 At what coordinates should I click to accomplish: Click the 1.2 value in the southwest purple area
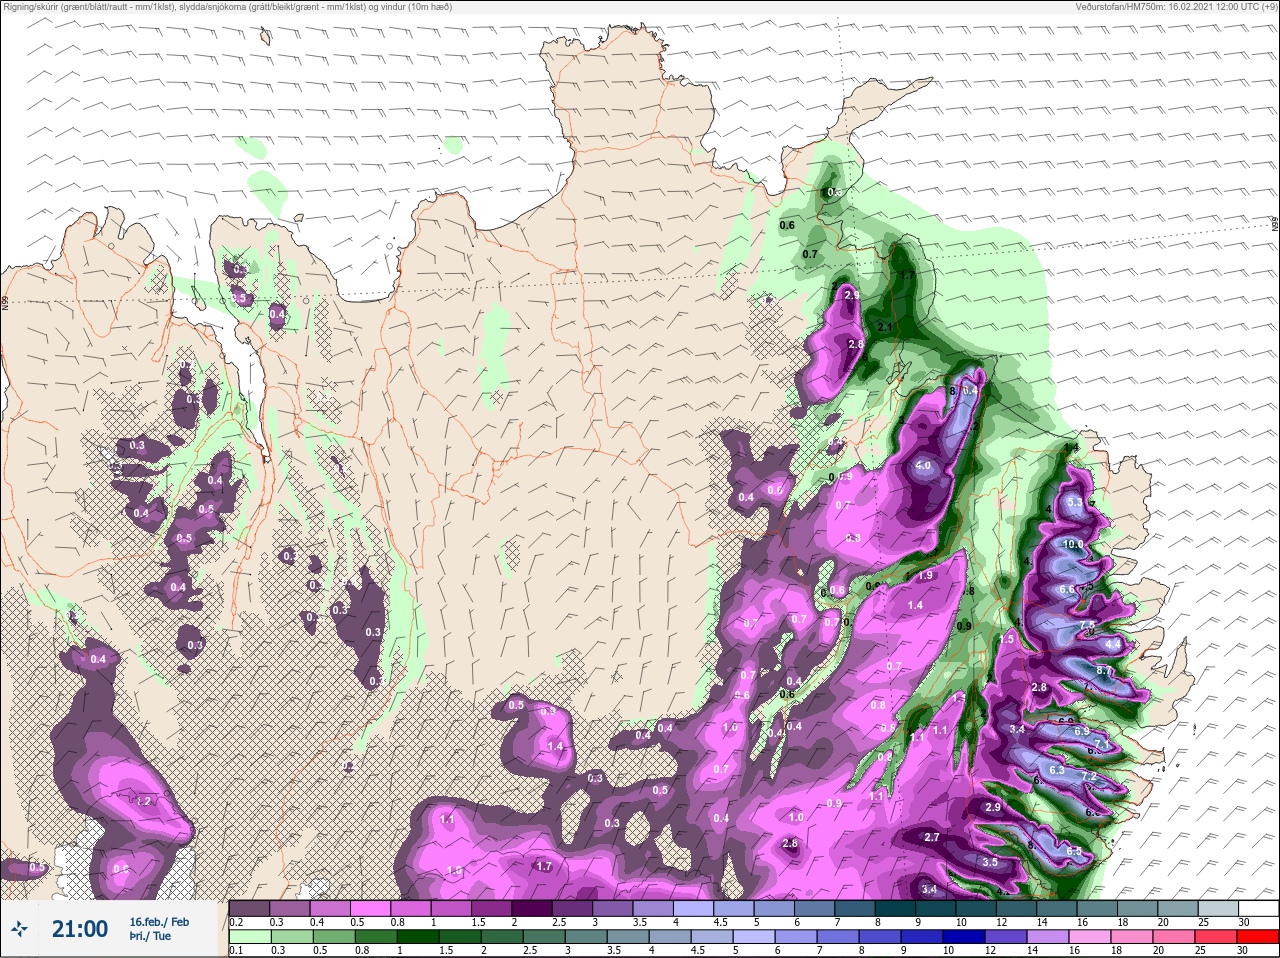(143, 801)
